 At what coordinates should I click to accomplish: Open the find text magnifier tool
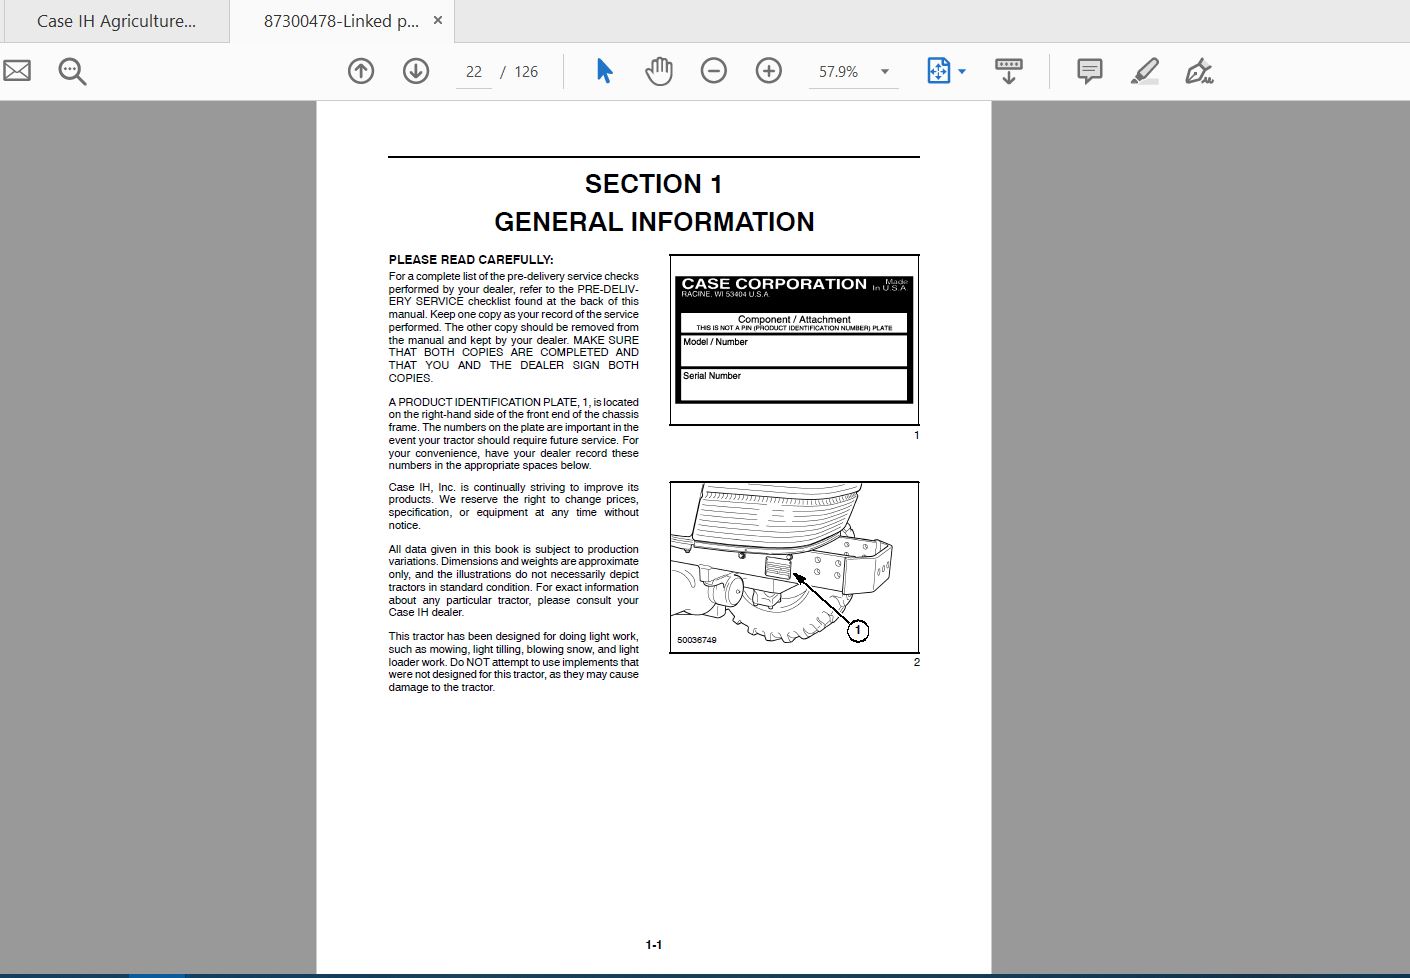[72, 71]
